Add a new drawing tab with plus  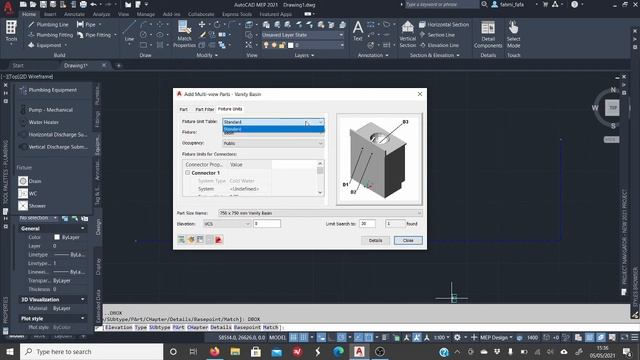tap(119, 65)
